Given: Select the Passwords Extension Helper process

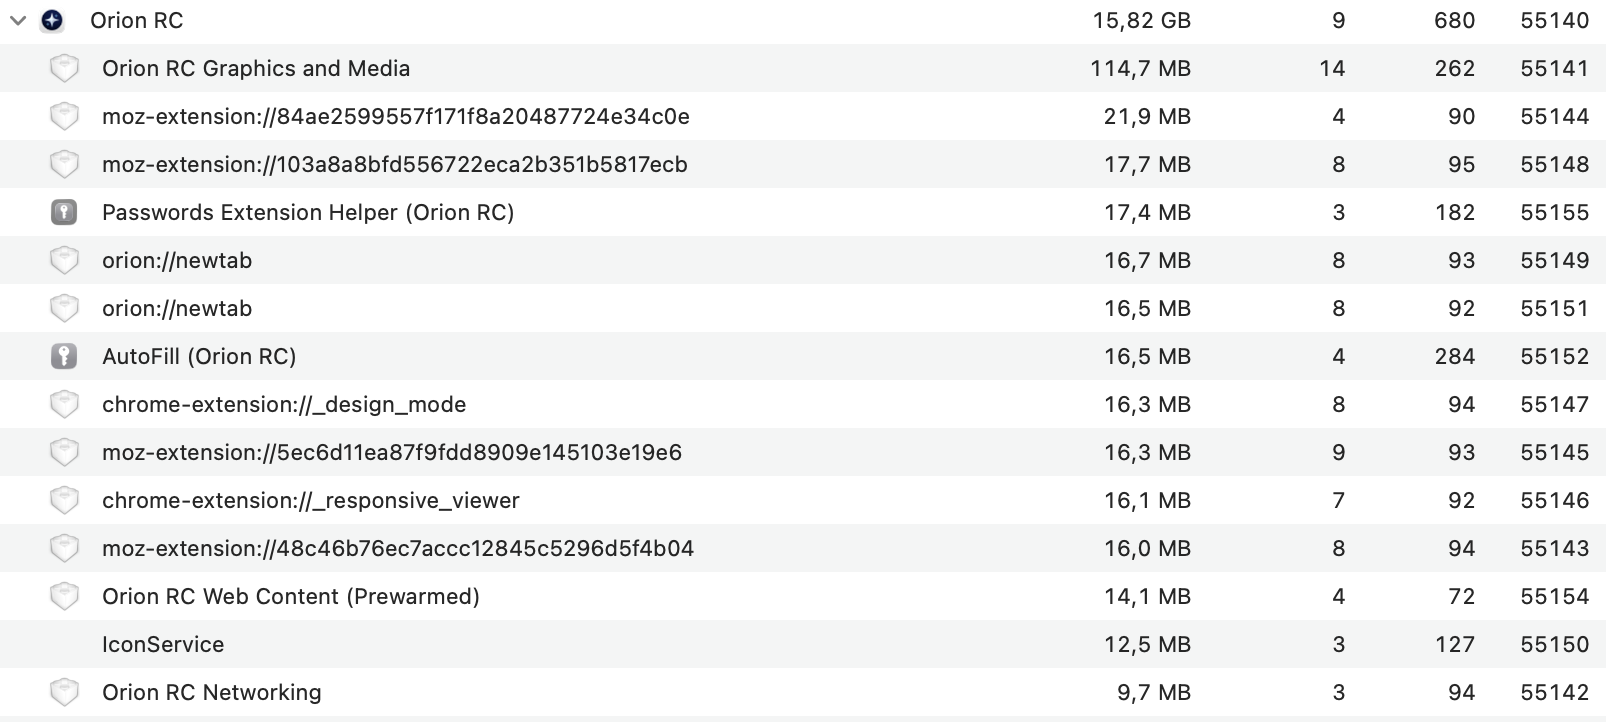Looking at the screenshot, I should pyautogui.click(x=307, y=212).
